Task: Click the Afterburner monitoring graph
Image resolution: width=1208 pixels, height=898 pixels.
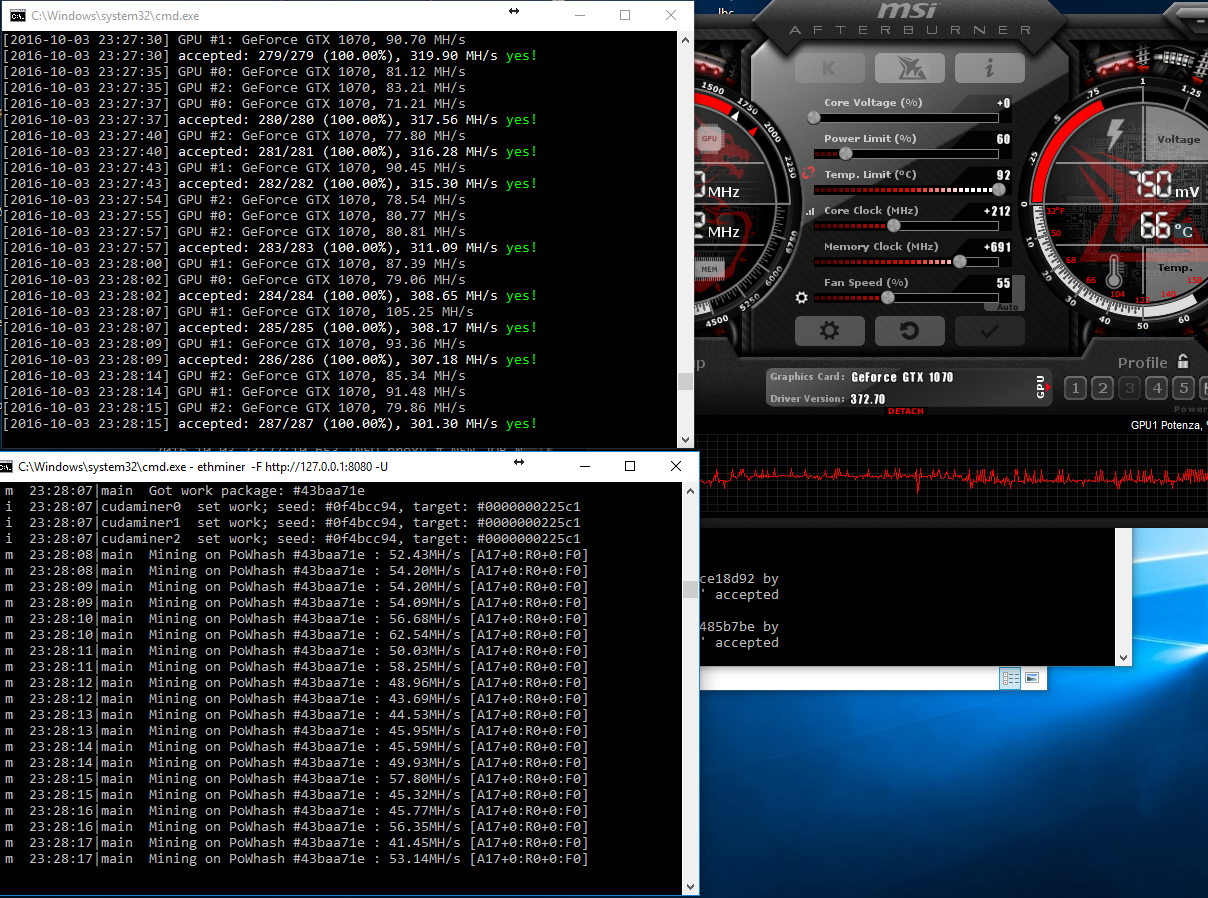Action: 954,477
